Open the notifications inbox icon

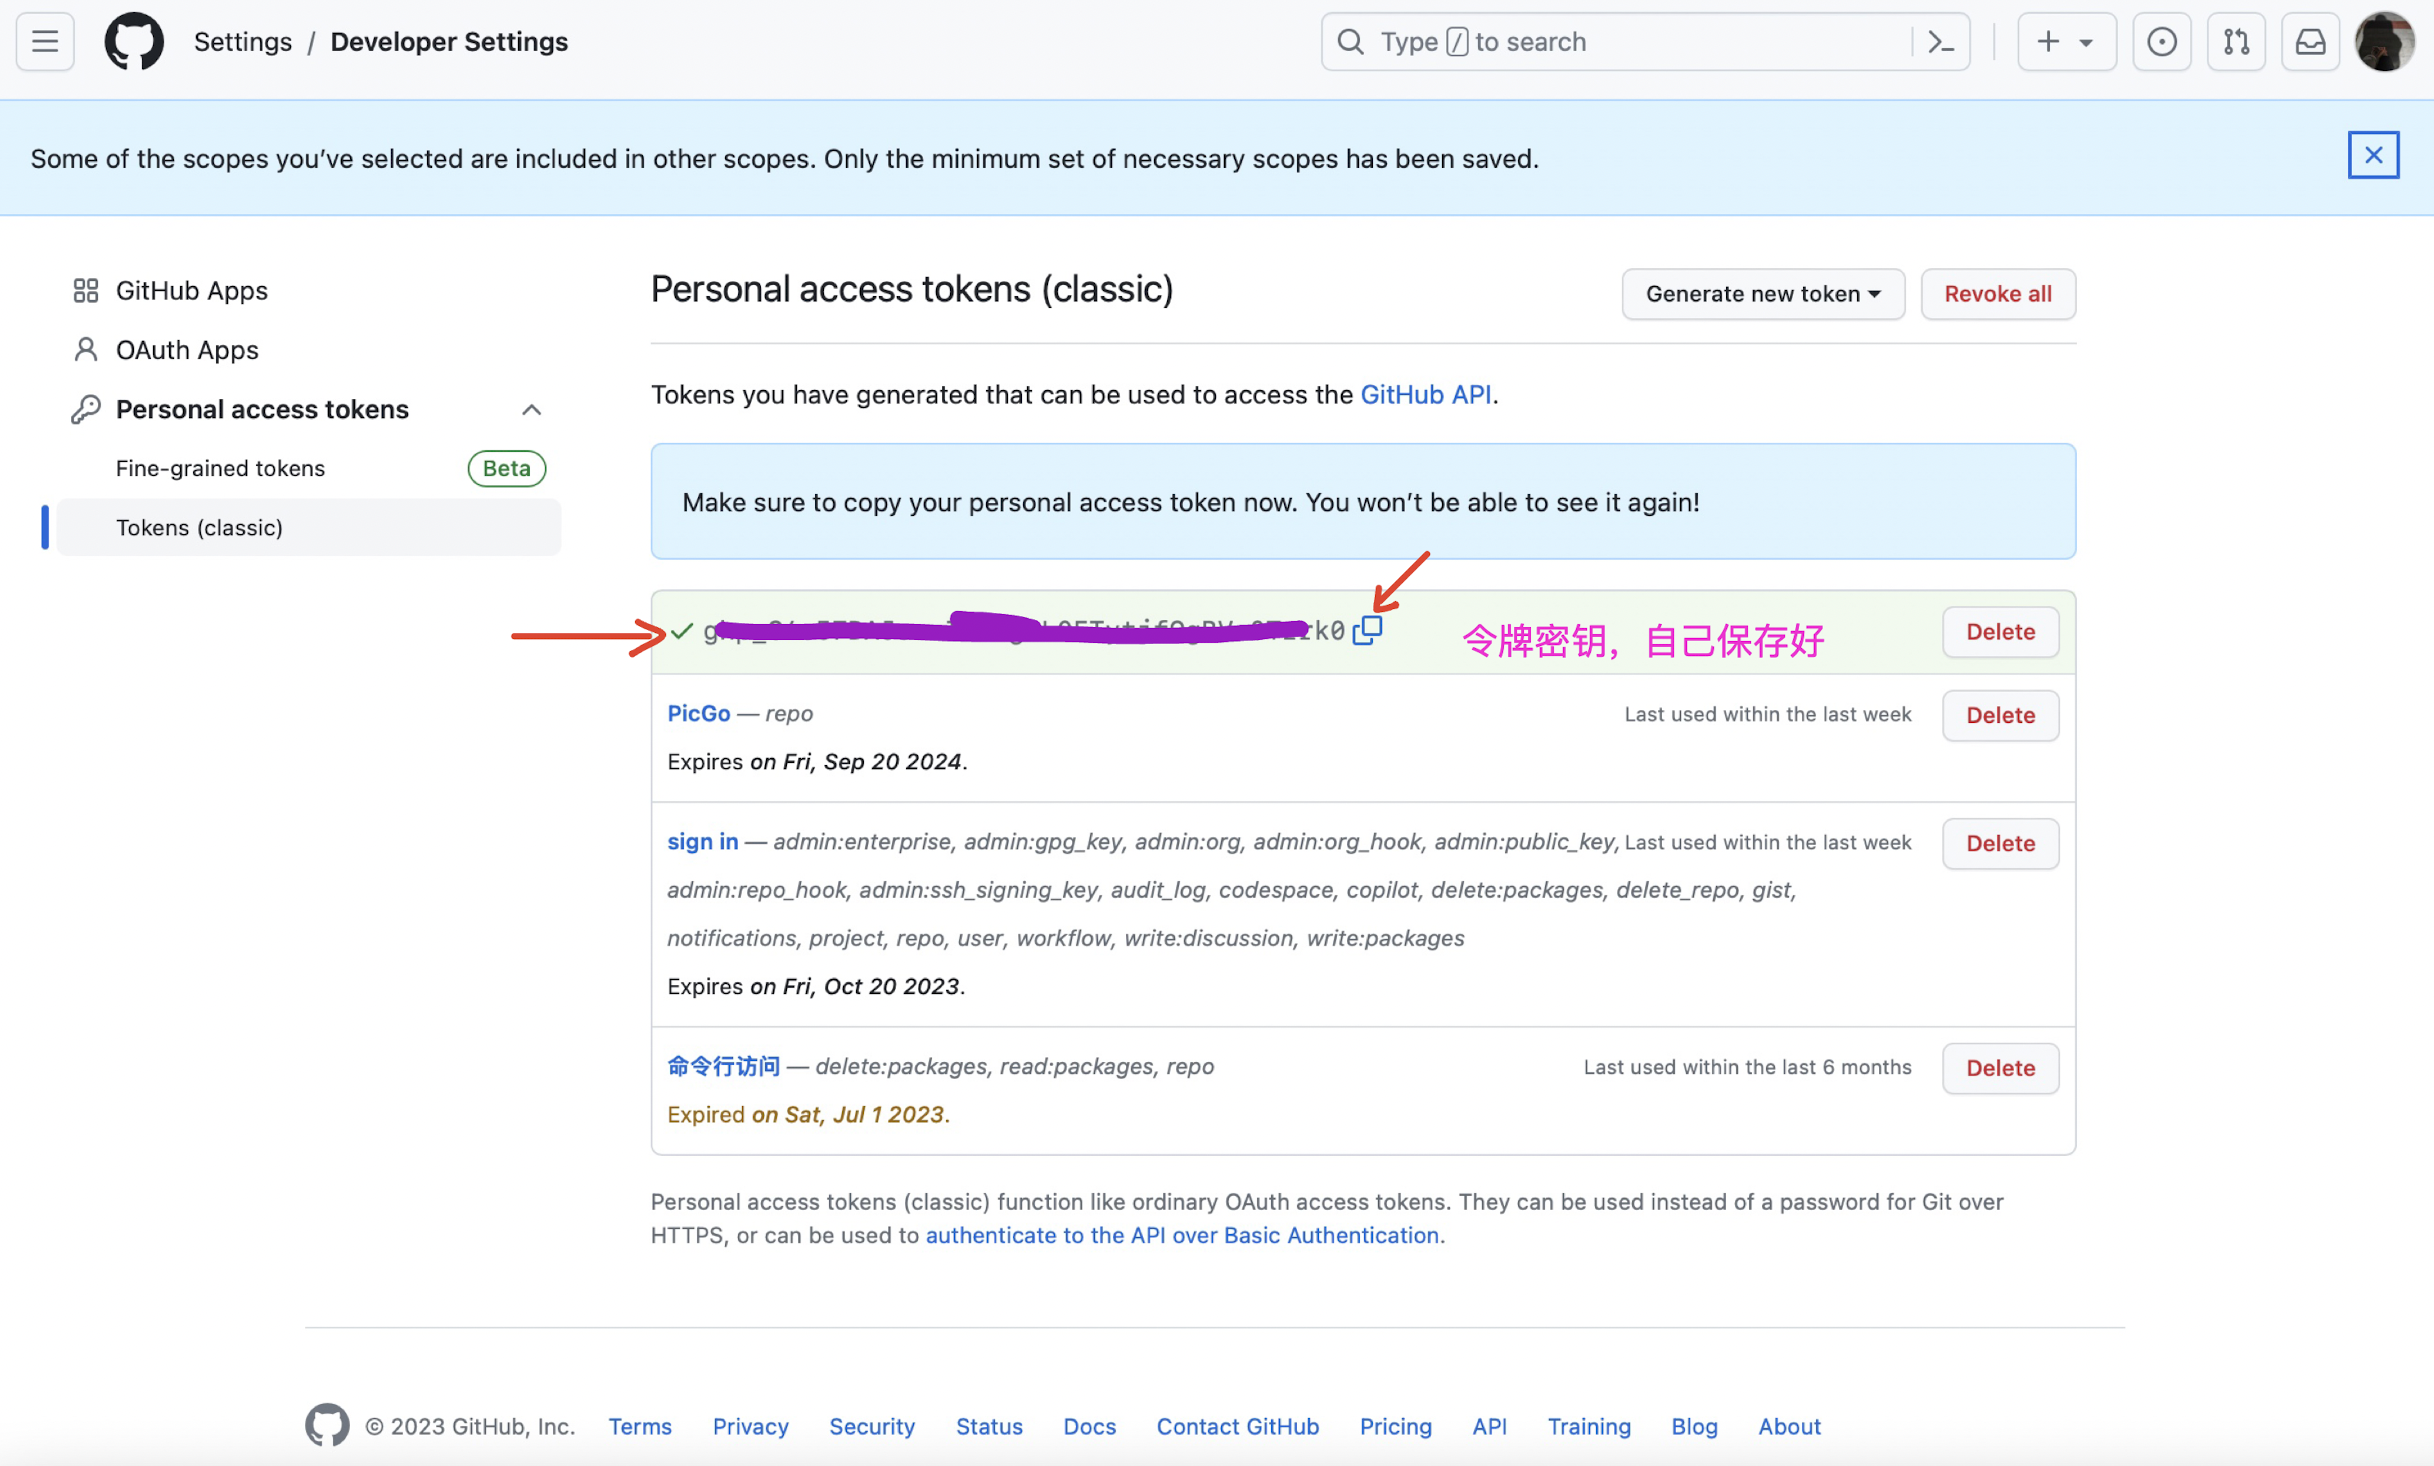pos(2310,41)
